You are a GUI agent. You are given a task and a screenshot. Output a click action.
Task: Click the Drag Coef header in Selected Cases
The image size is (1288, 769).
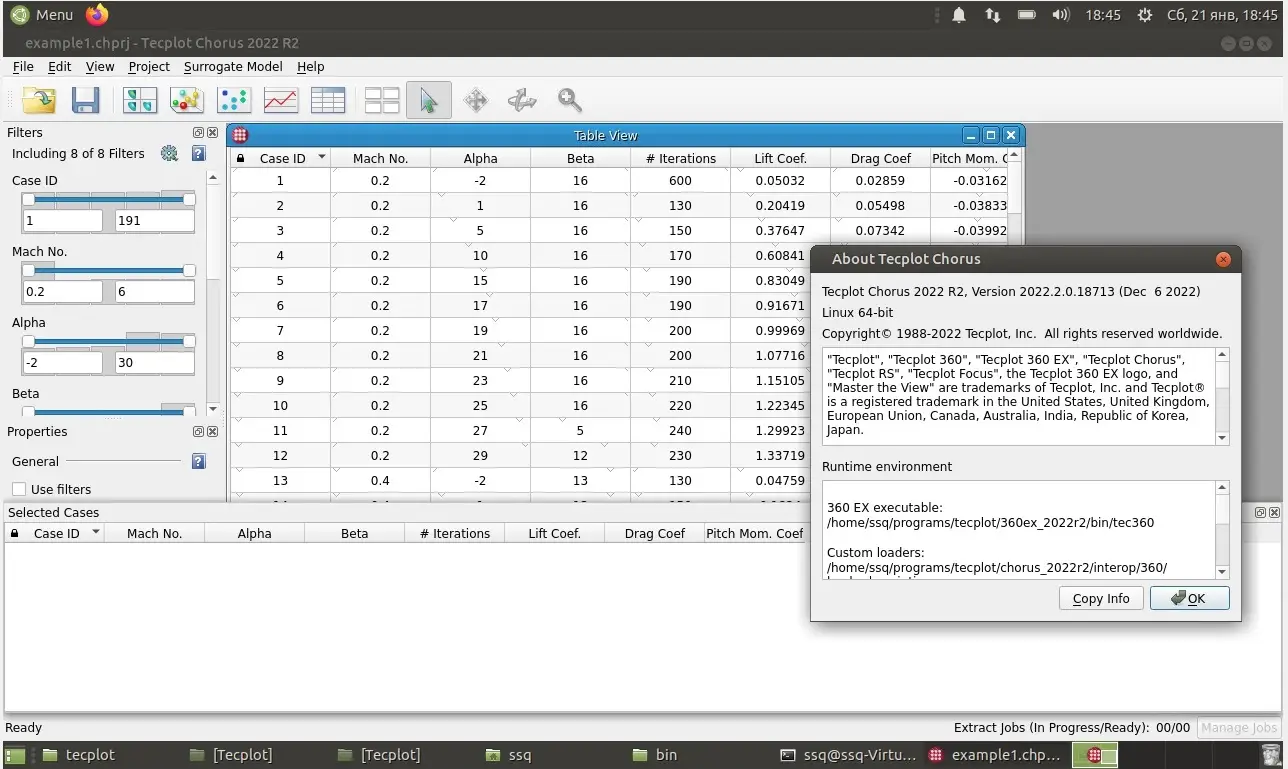tap(655, 533)
